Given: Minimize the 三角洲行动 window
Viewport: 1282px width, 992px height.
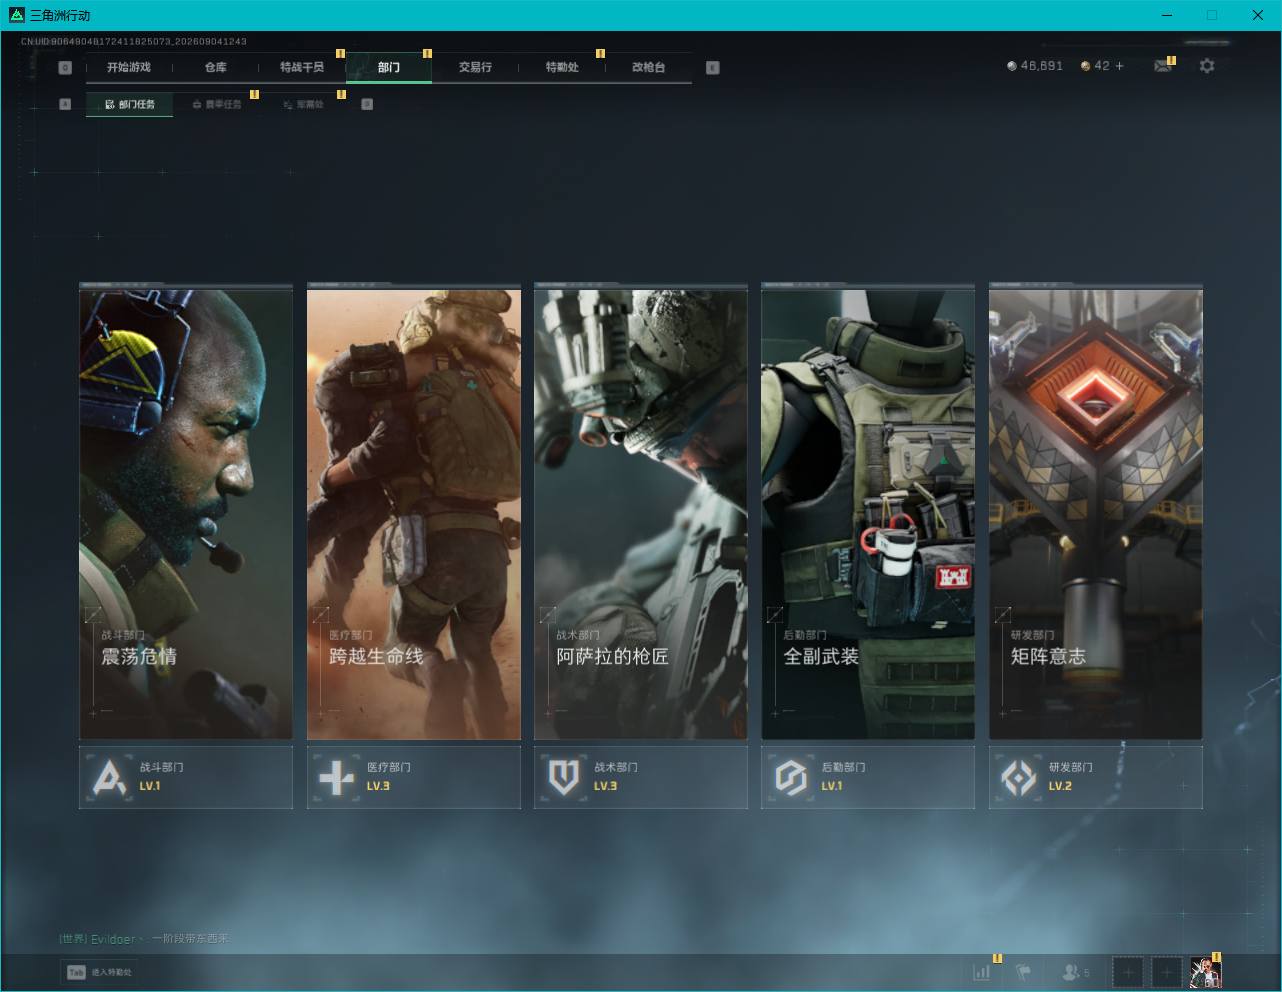Looking at the screenshot, I should click(x=1167, y=15).
